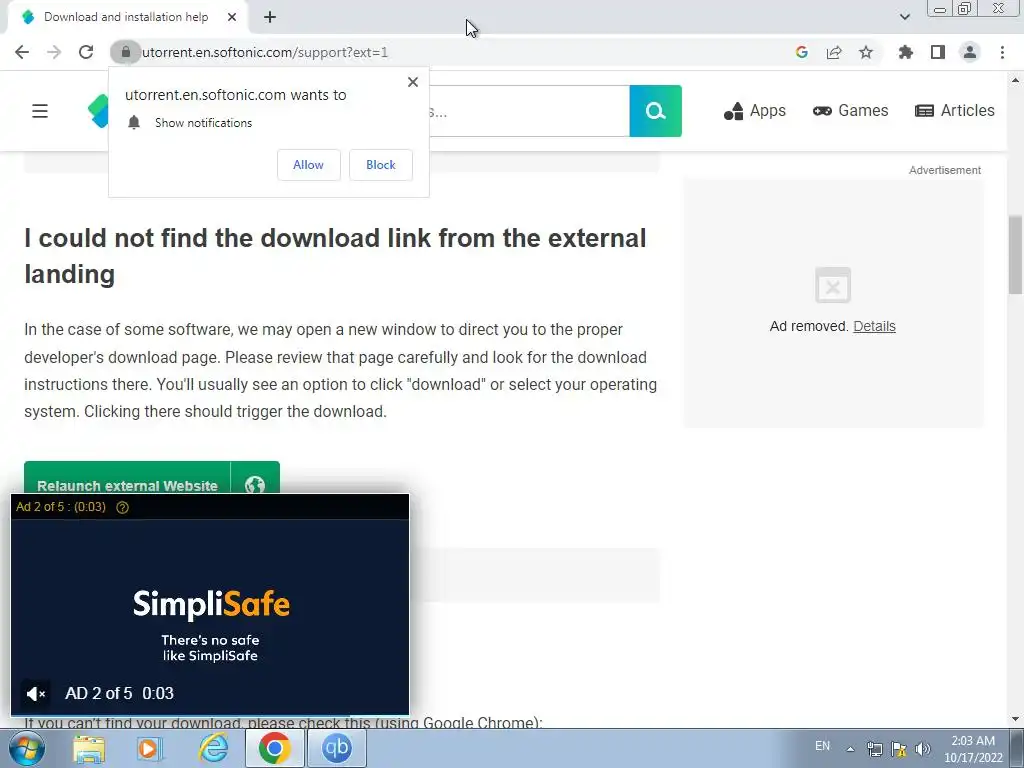Click the Advertisement label
The height and width of the screenshot is (768, 1024).
[945, 170]
